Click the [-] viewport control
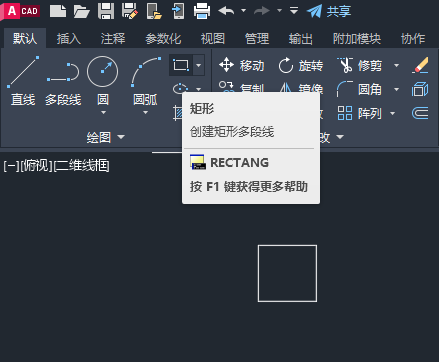Screen dimensions: 439x362 (11, 166)
